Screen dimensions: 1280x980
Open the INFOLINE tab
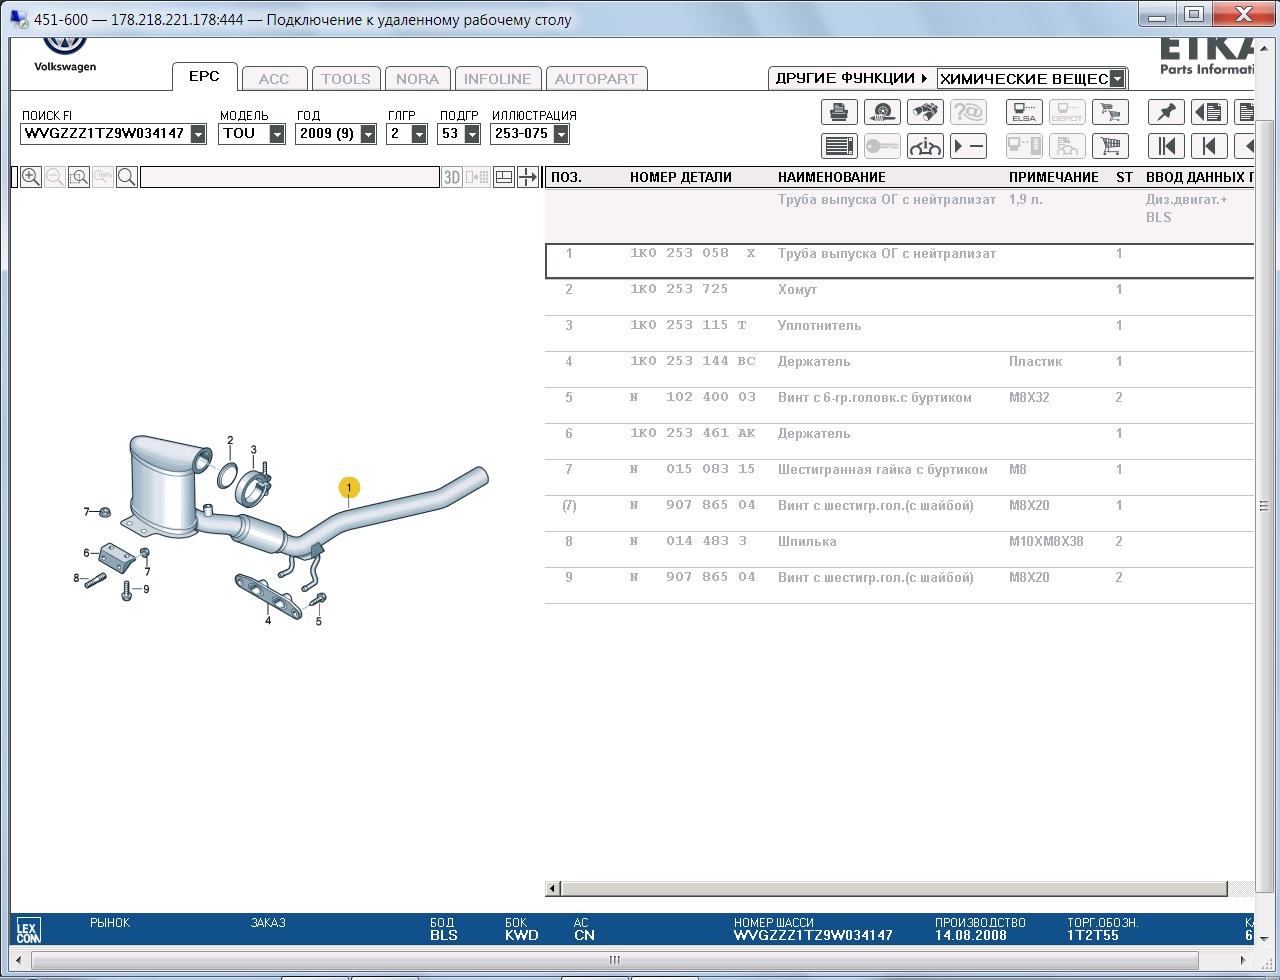[x=498, y=79]
